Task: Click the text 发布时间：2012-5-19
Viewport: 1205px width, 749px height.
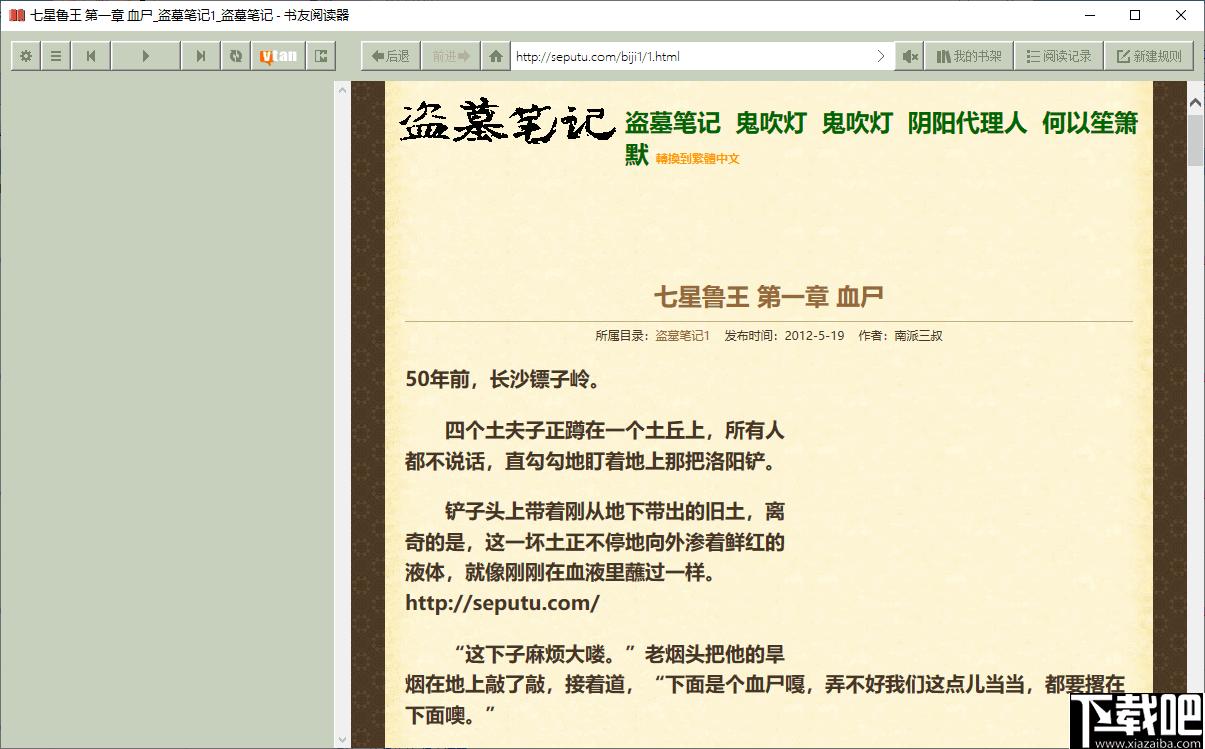Action: pos(785,336)
